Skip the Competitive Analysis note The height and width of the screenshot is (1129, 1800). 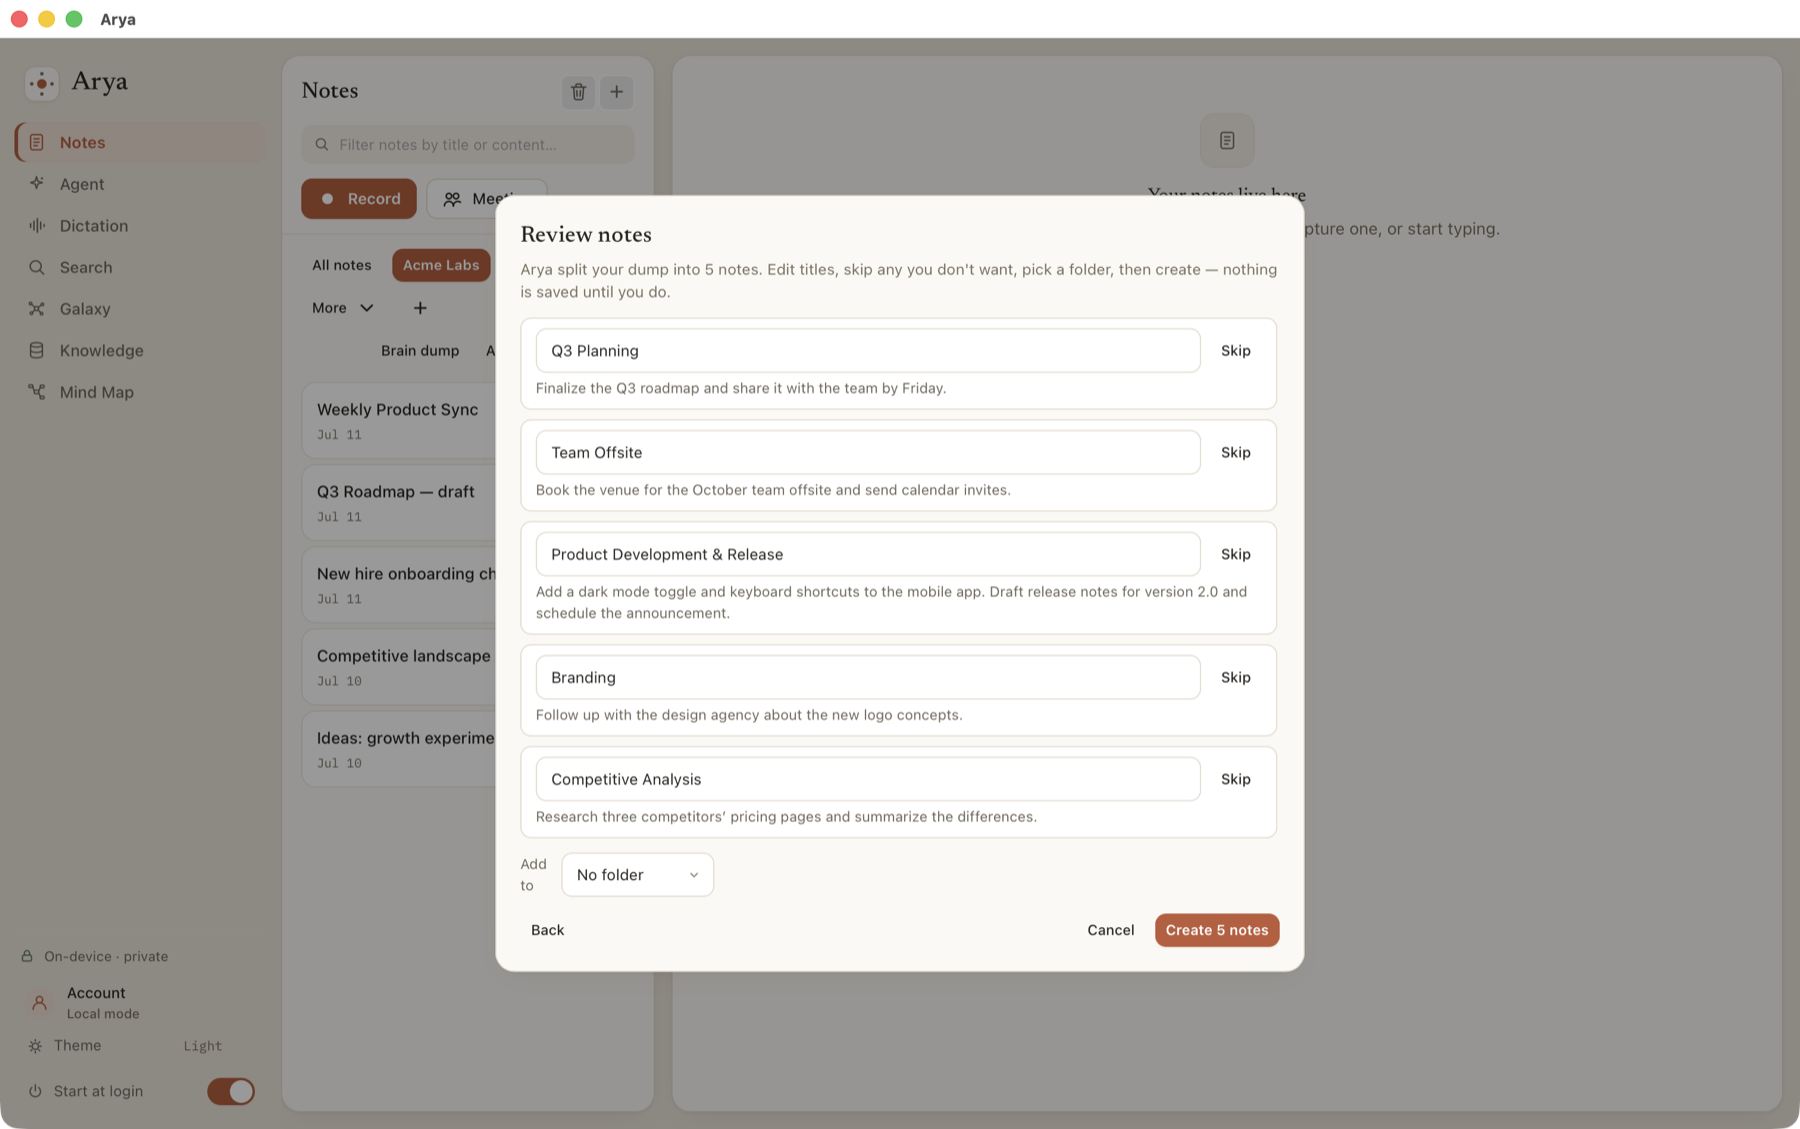coord(1236,780)
